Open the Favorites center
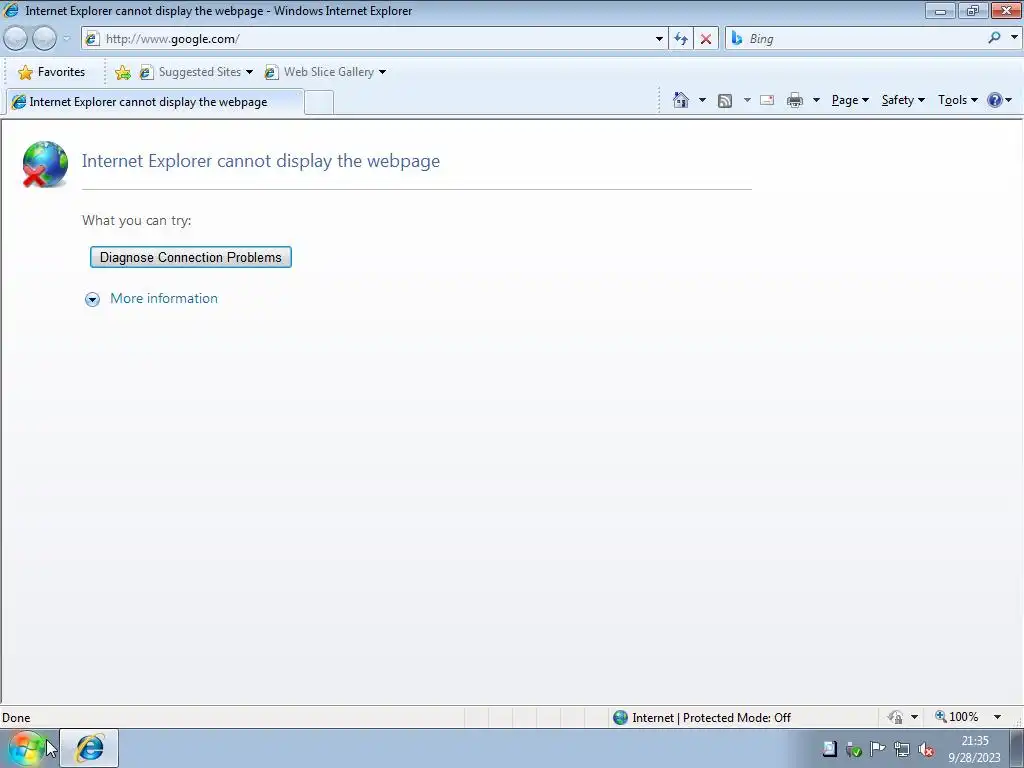 (52, 72)
